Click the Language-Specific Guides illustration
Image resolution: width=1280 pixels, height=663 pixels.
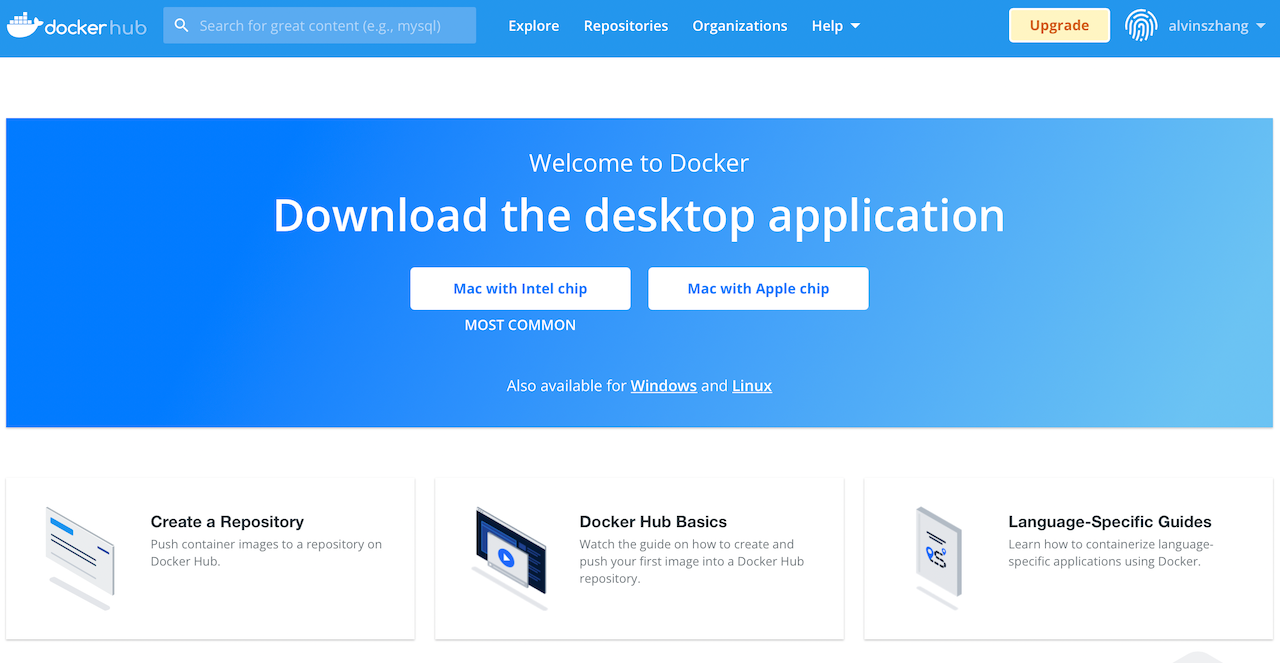click(x=939, y=558)
